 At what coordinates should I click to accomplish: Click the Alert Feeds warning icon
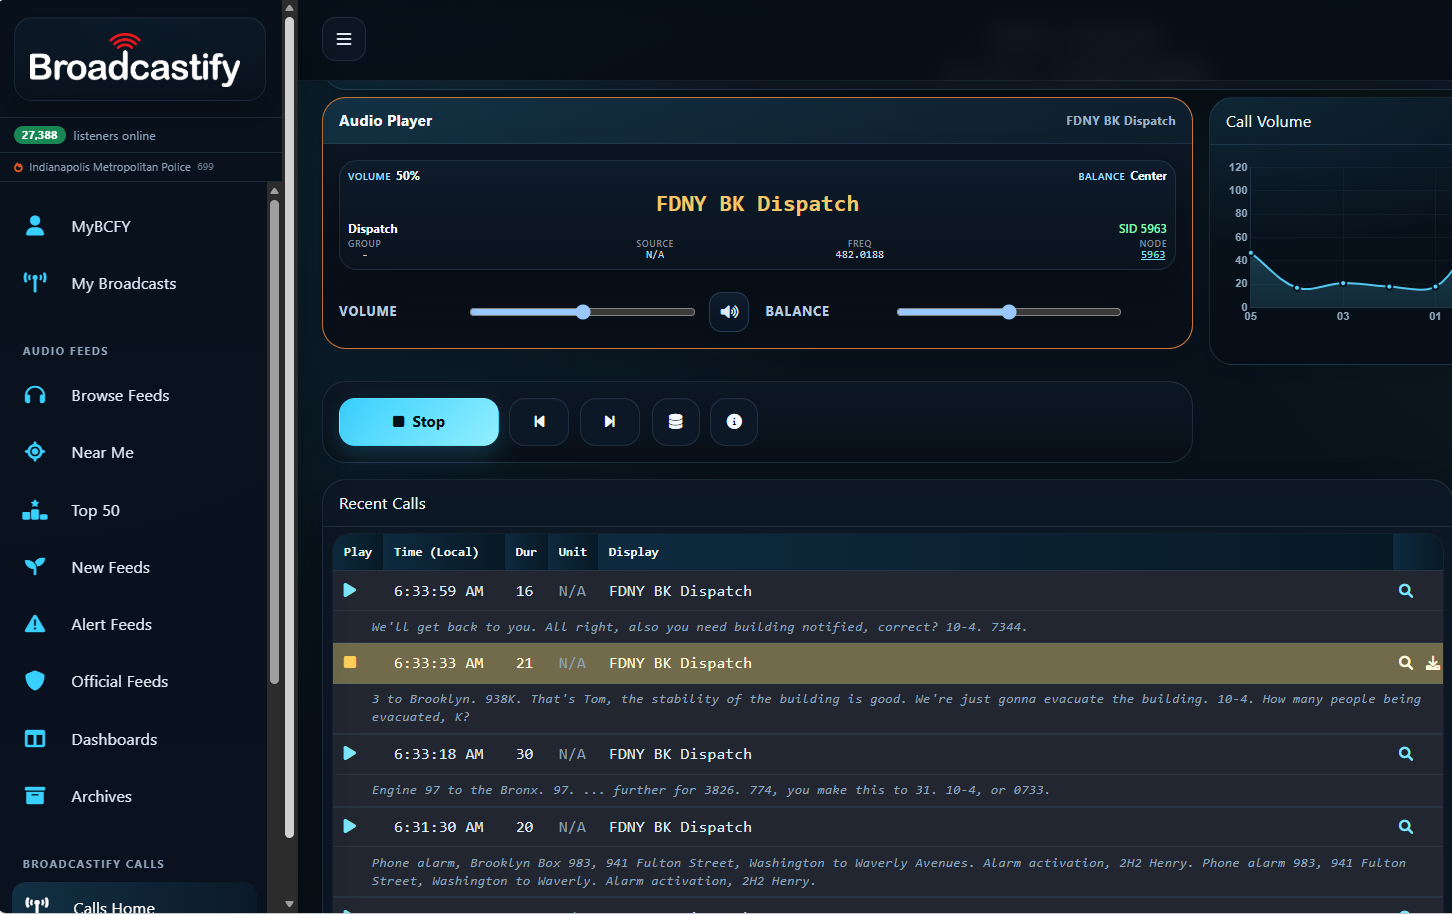35,624
